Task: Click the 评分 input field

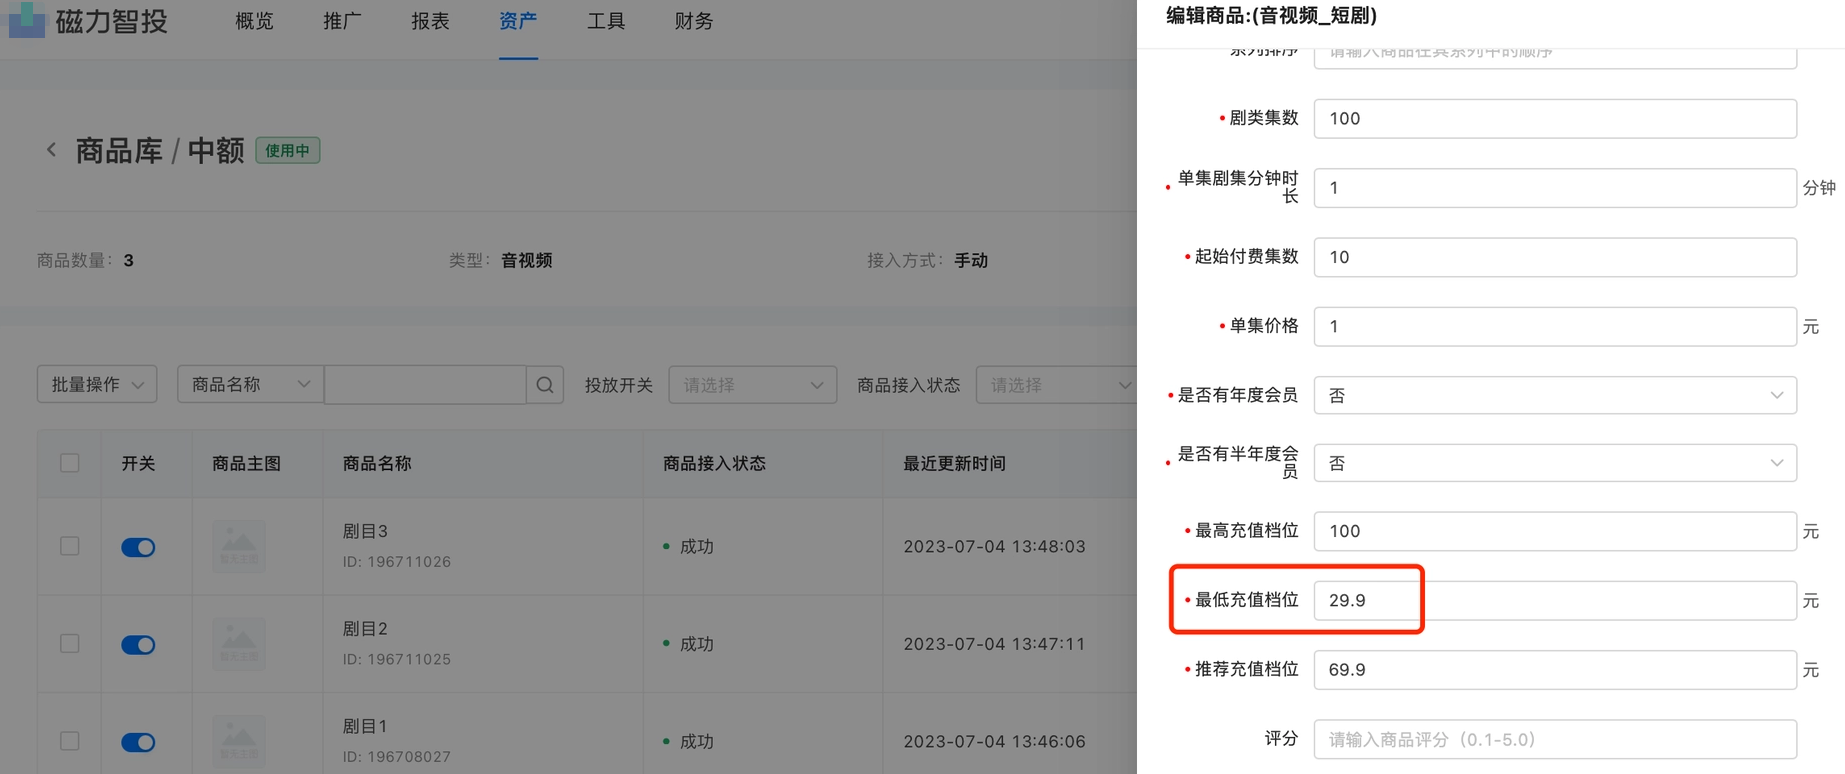Action: 1555,739
